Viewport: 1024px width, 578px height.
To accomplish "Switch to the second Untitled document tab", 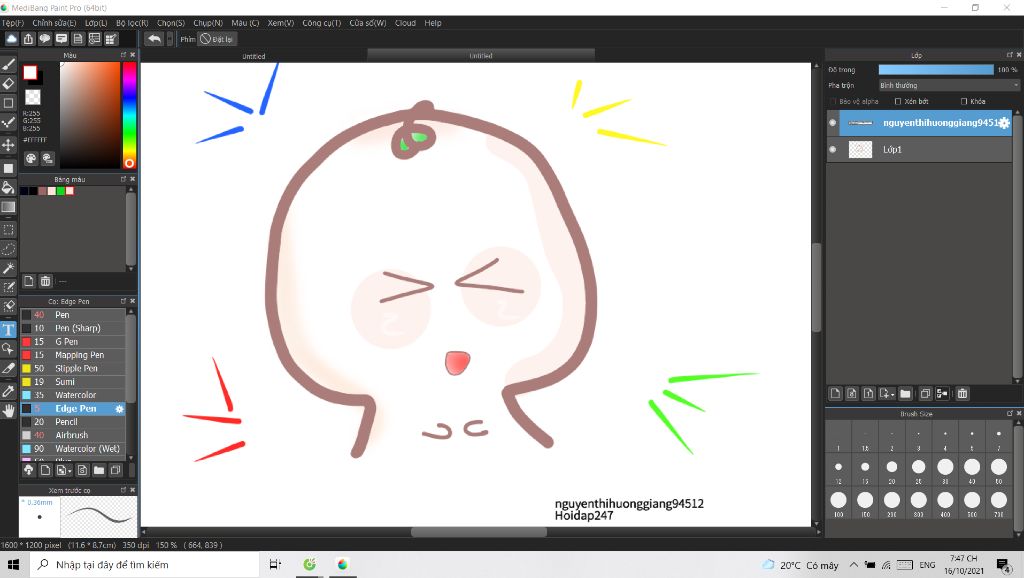I will pos(481,56).
